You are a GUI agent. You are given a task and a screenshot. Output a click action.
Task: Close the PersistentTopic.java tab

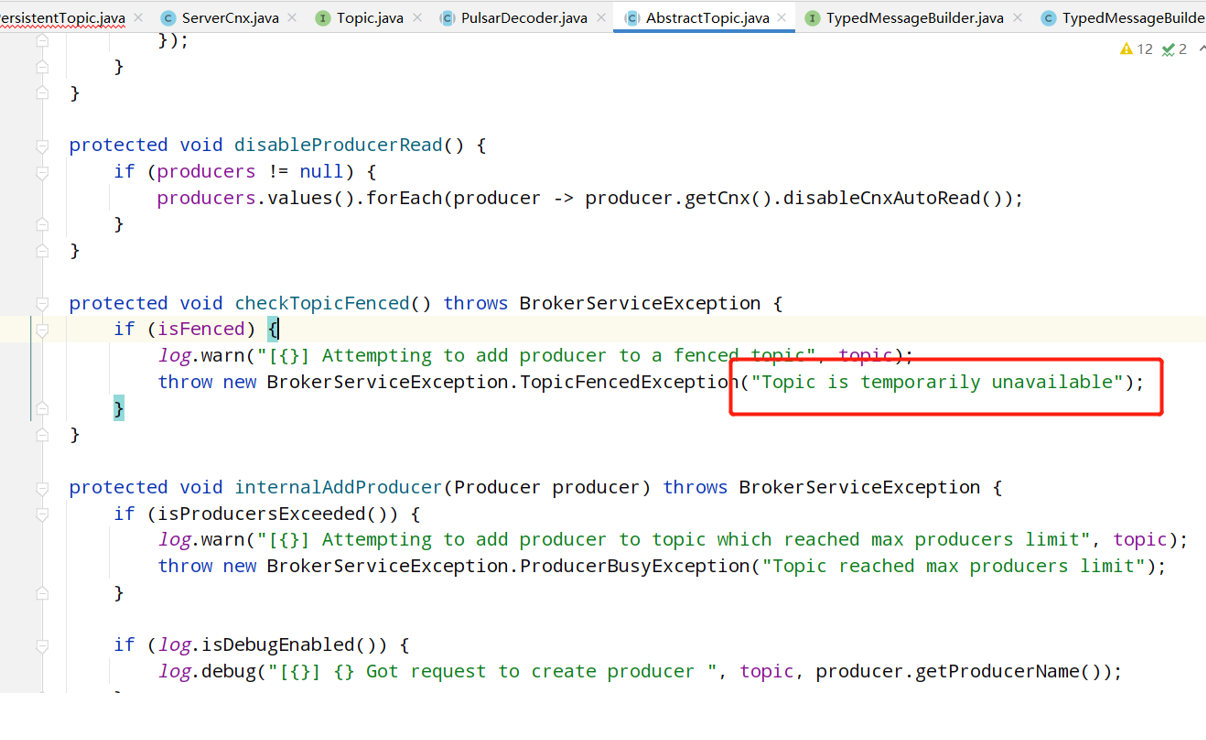coord(138,18)
